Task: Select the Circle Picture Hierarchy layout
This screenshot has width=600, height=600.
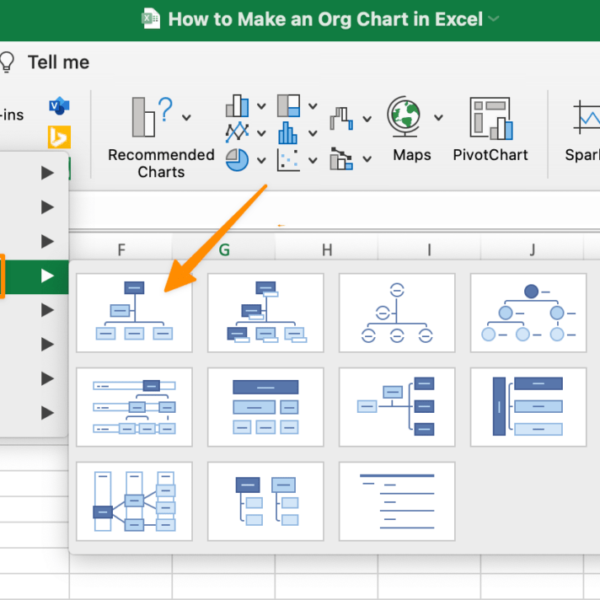Action: tap(528, 312)
